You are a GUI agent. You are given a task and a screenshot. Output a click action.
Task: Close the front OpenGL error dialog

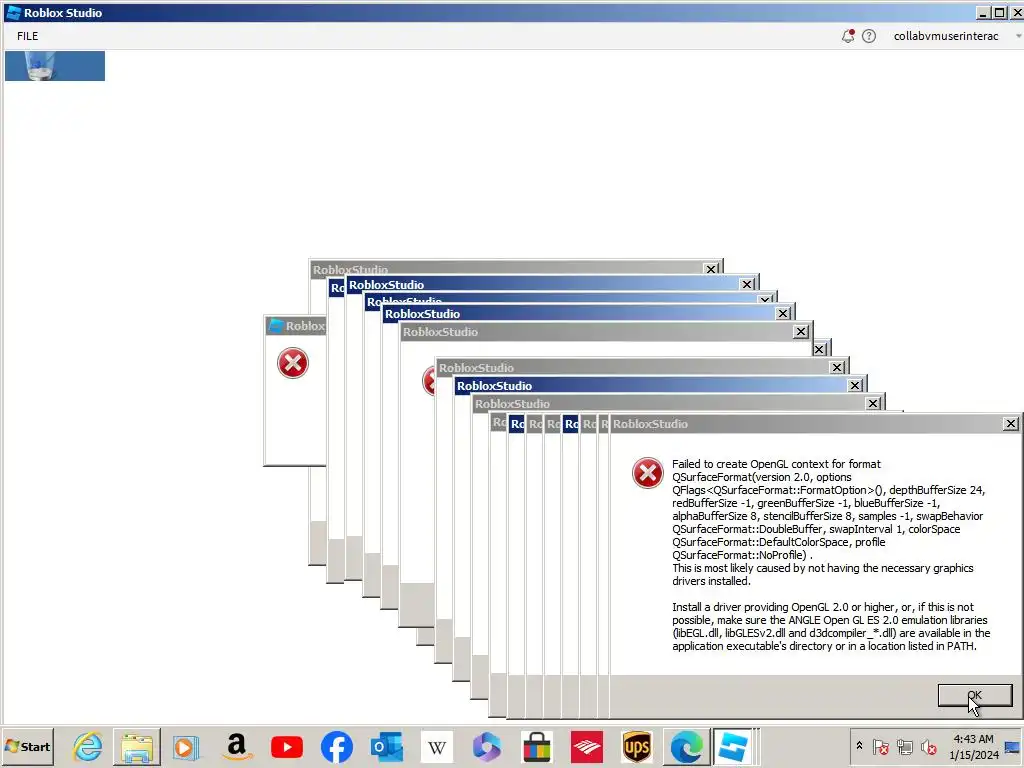coord(1010,424)
